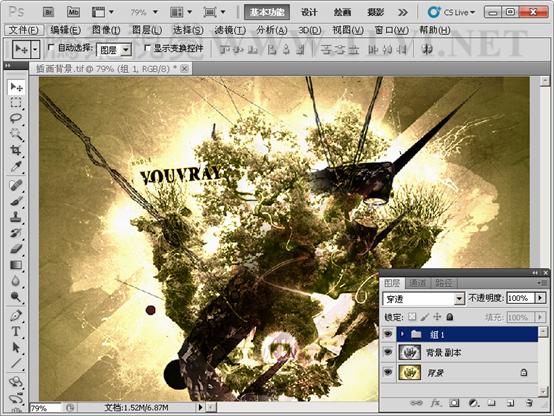Image resolution: width=554 pixels, height=416 pixels.
Task: Open the opacity slider arrow
Action: pyautogui.click(x=540, y=298)
